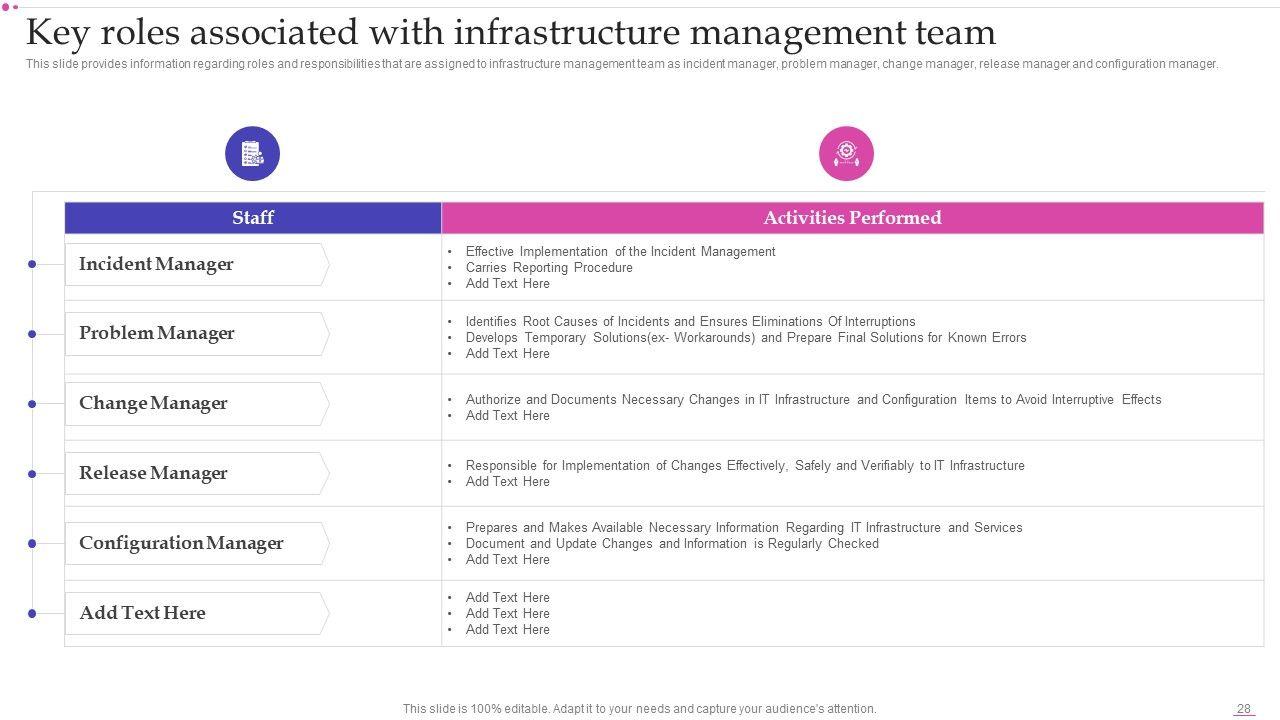The width and height of the screenshot is (1280, 720).
Task: Select the Change Manager label box
Action: [196, 404]
